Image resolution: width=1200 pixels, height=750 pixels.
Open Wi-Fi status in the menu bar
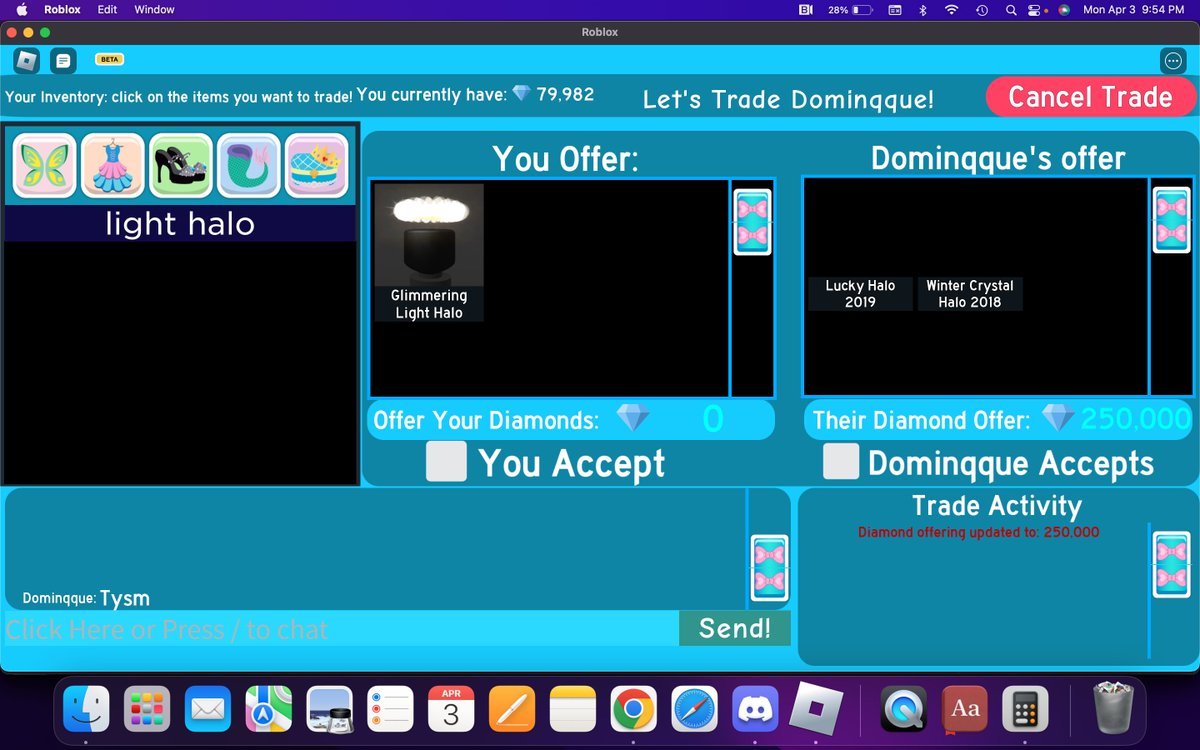(x=951, y=9)
